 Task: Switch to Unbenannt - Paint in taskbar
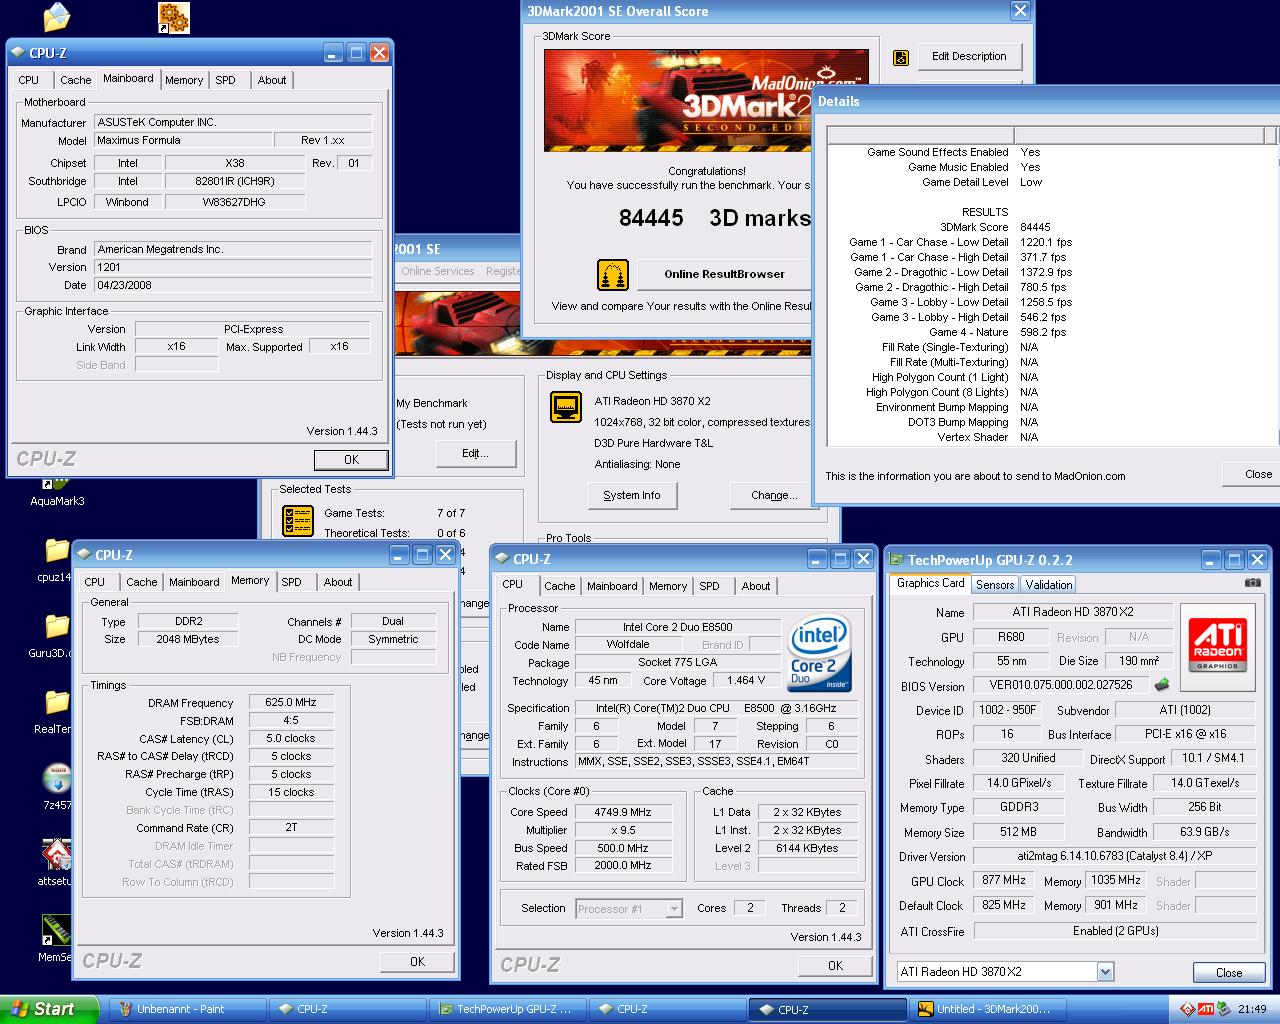point(186,1009)
